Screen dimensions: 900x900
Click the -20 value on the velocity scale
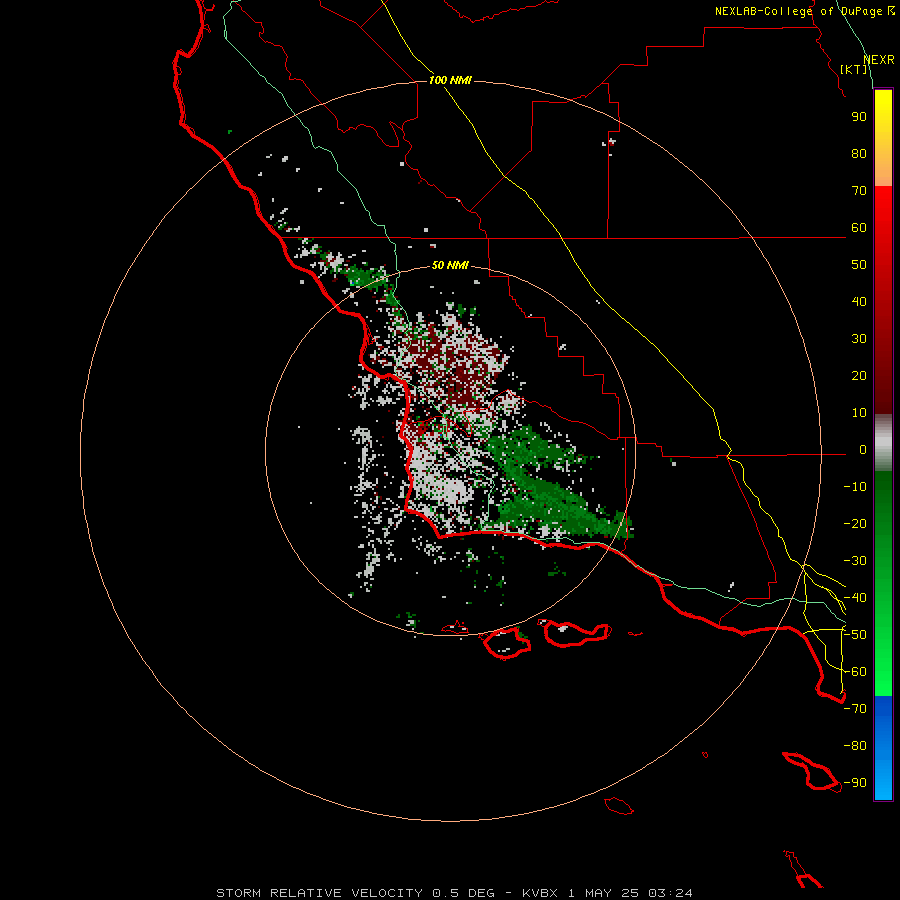click(x=855, y=523)
